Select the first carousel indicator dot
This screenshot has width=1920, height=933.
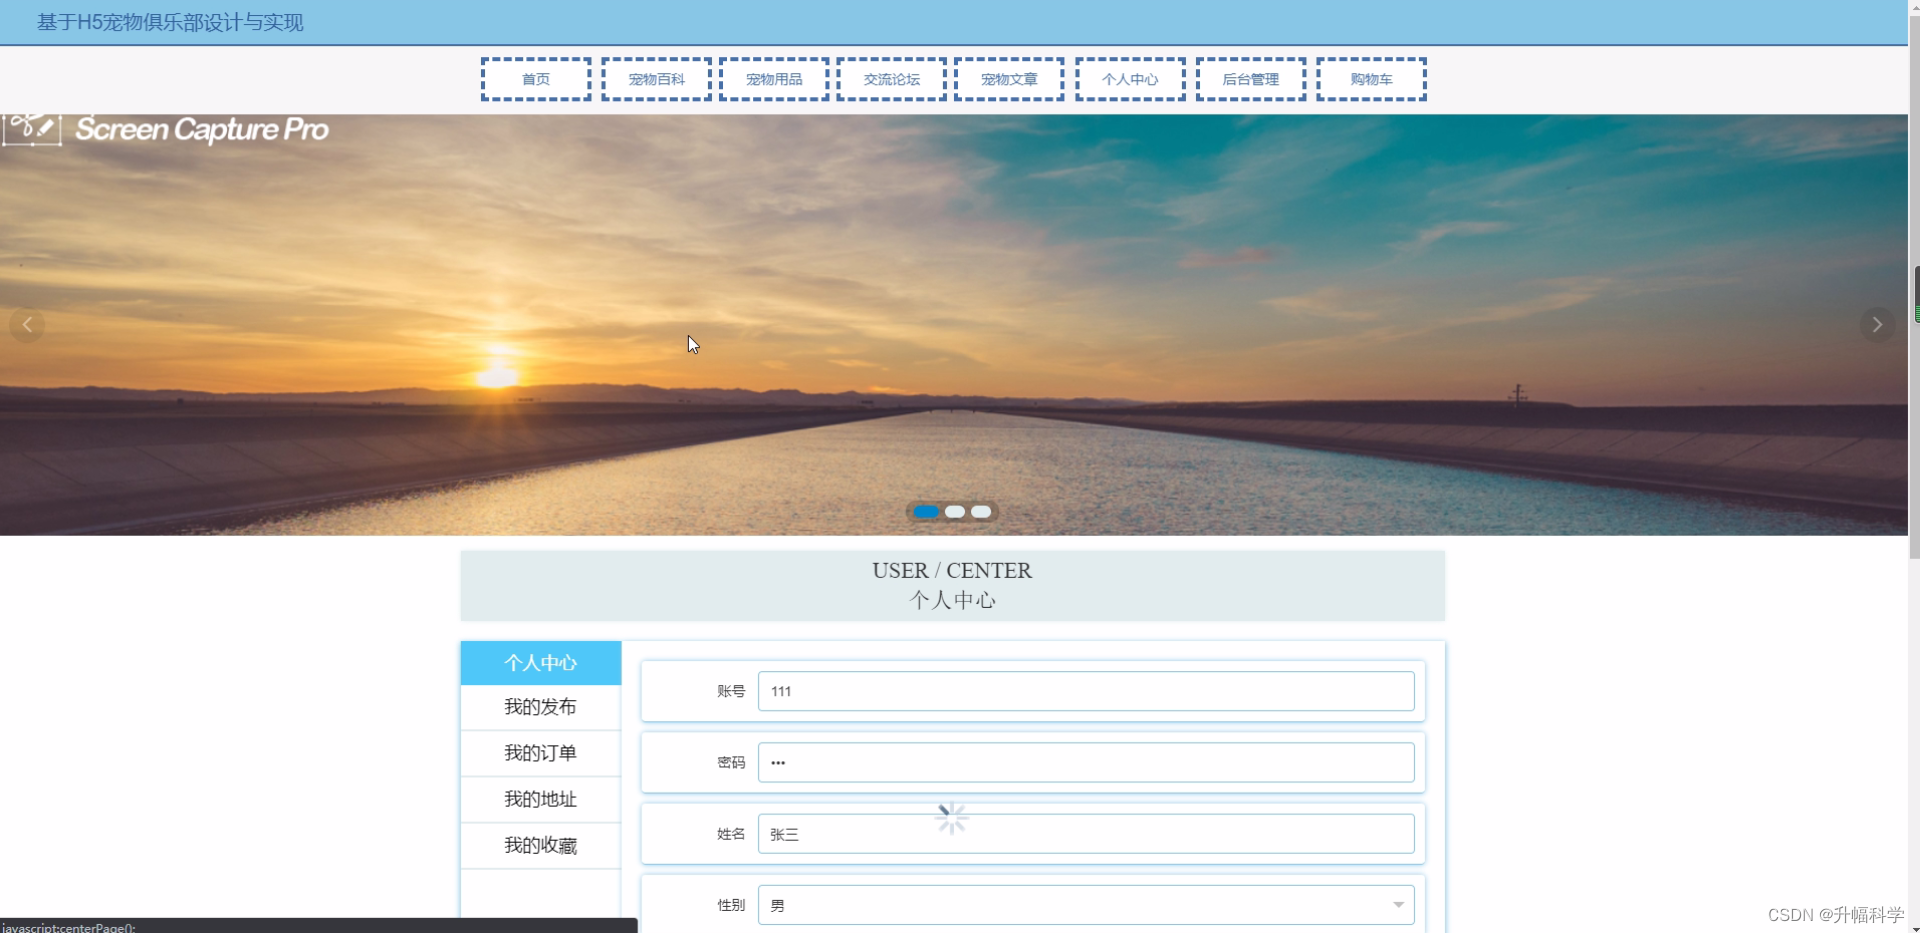point(925,512)
